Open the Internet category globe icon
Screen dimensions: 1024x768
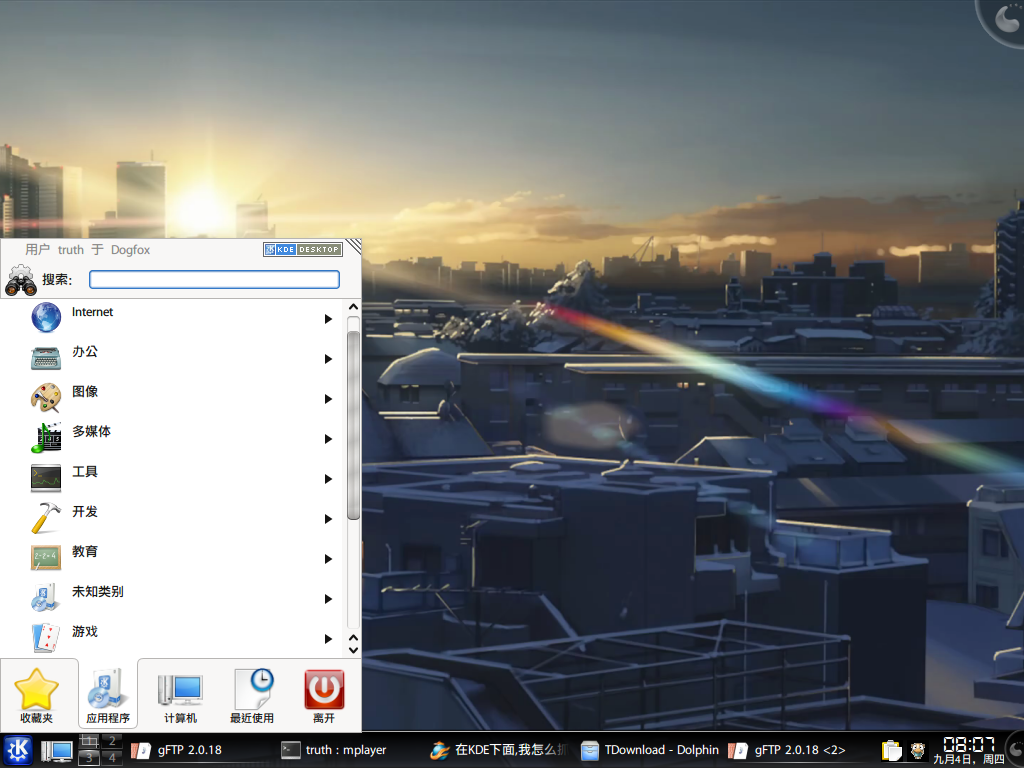(46, 317)
